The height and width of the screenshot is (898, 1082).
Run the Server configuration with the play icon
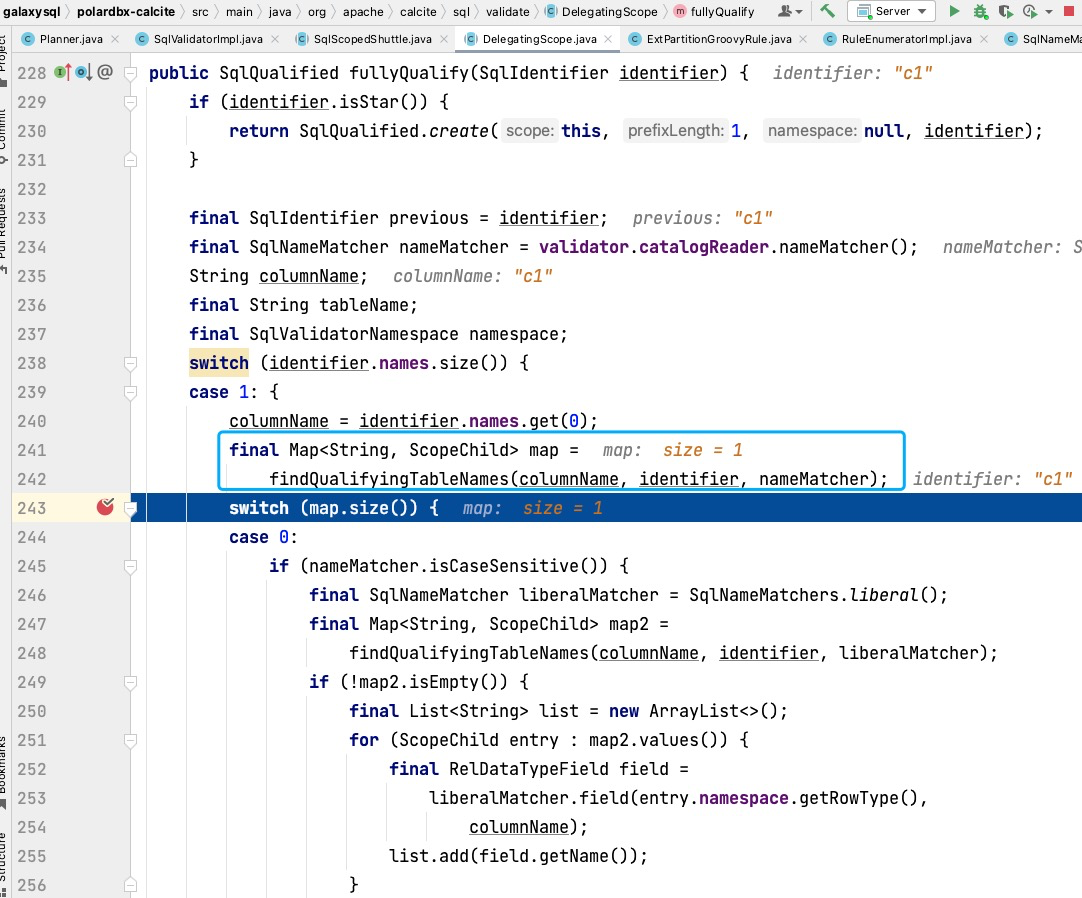(x=954, y=11)
